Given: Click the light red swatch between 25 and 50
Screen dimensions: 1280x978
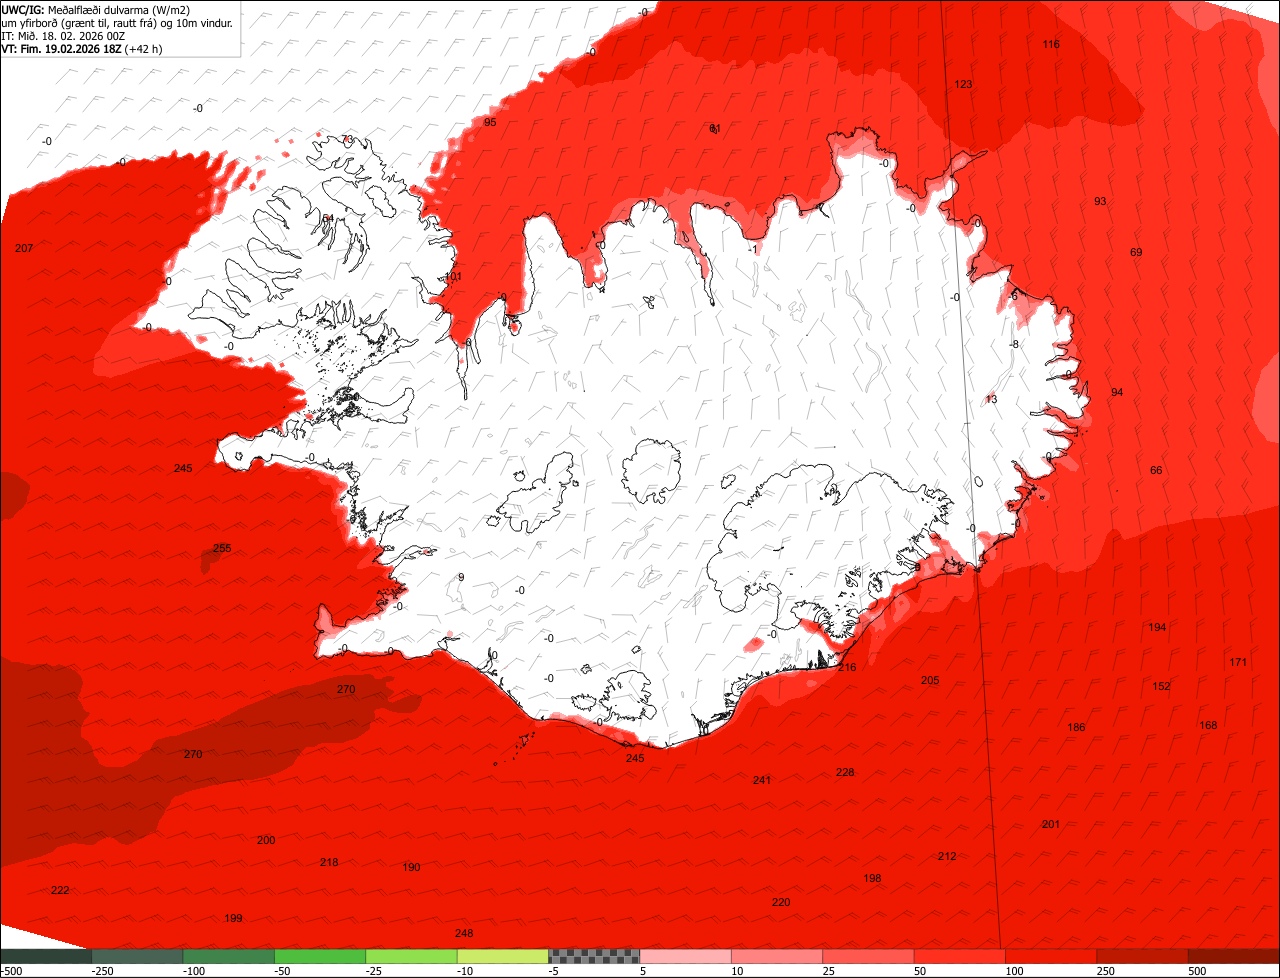Looking at the screenshot, I should tap(869, 956).
